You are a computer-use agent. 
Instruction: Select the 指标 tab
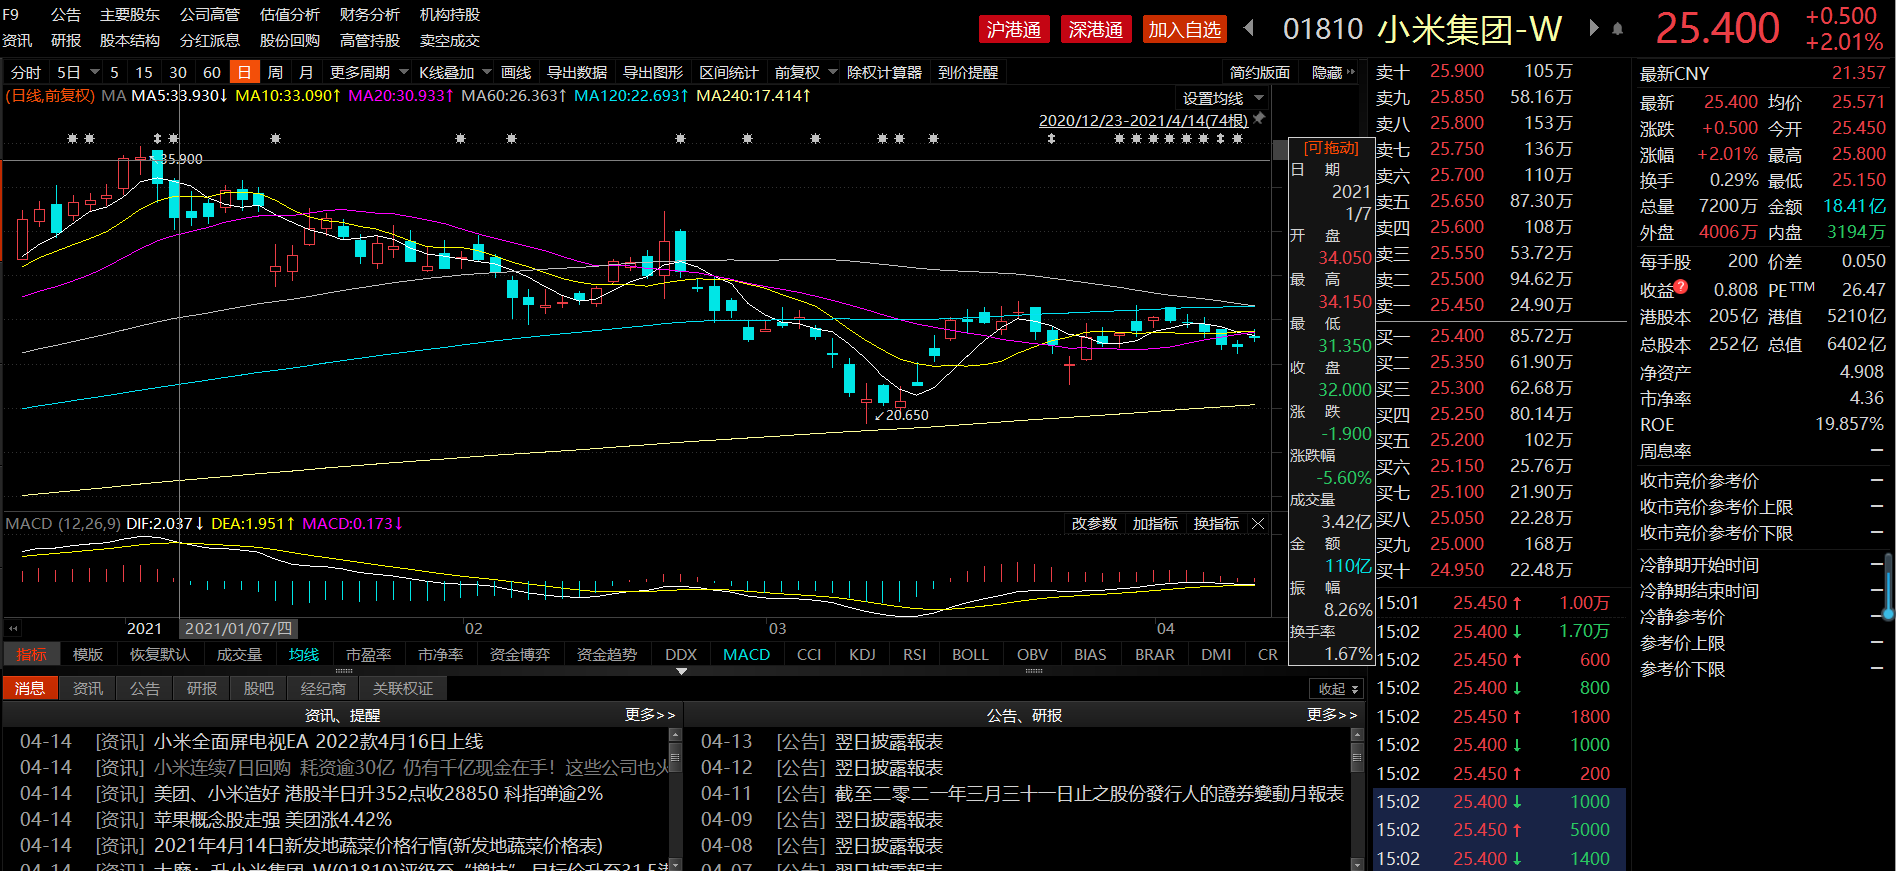click(31, 654)
